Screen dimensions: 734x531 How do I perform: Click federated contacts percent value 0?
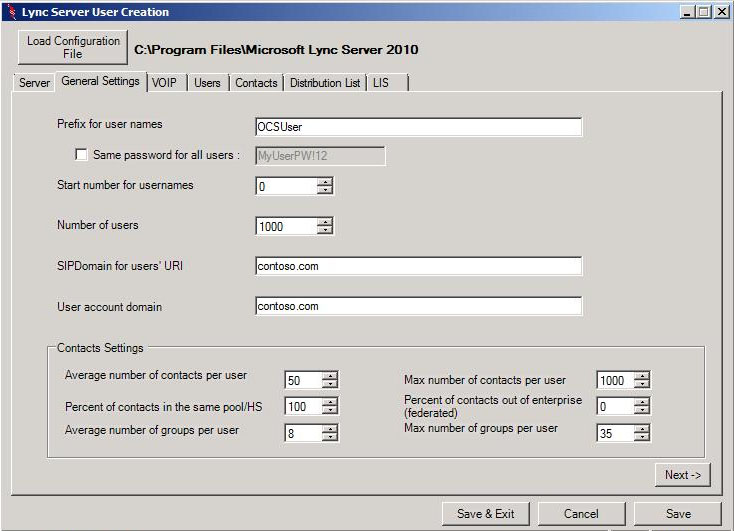(x=615, y=406)
